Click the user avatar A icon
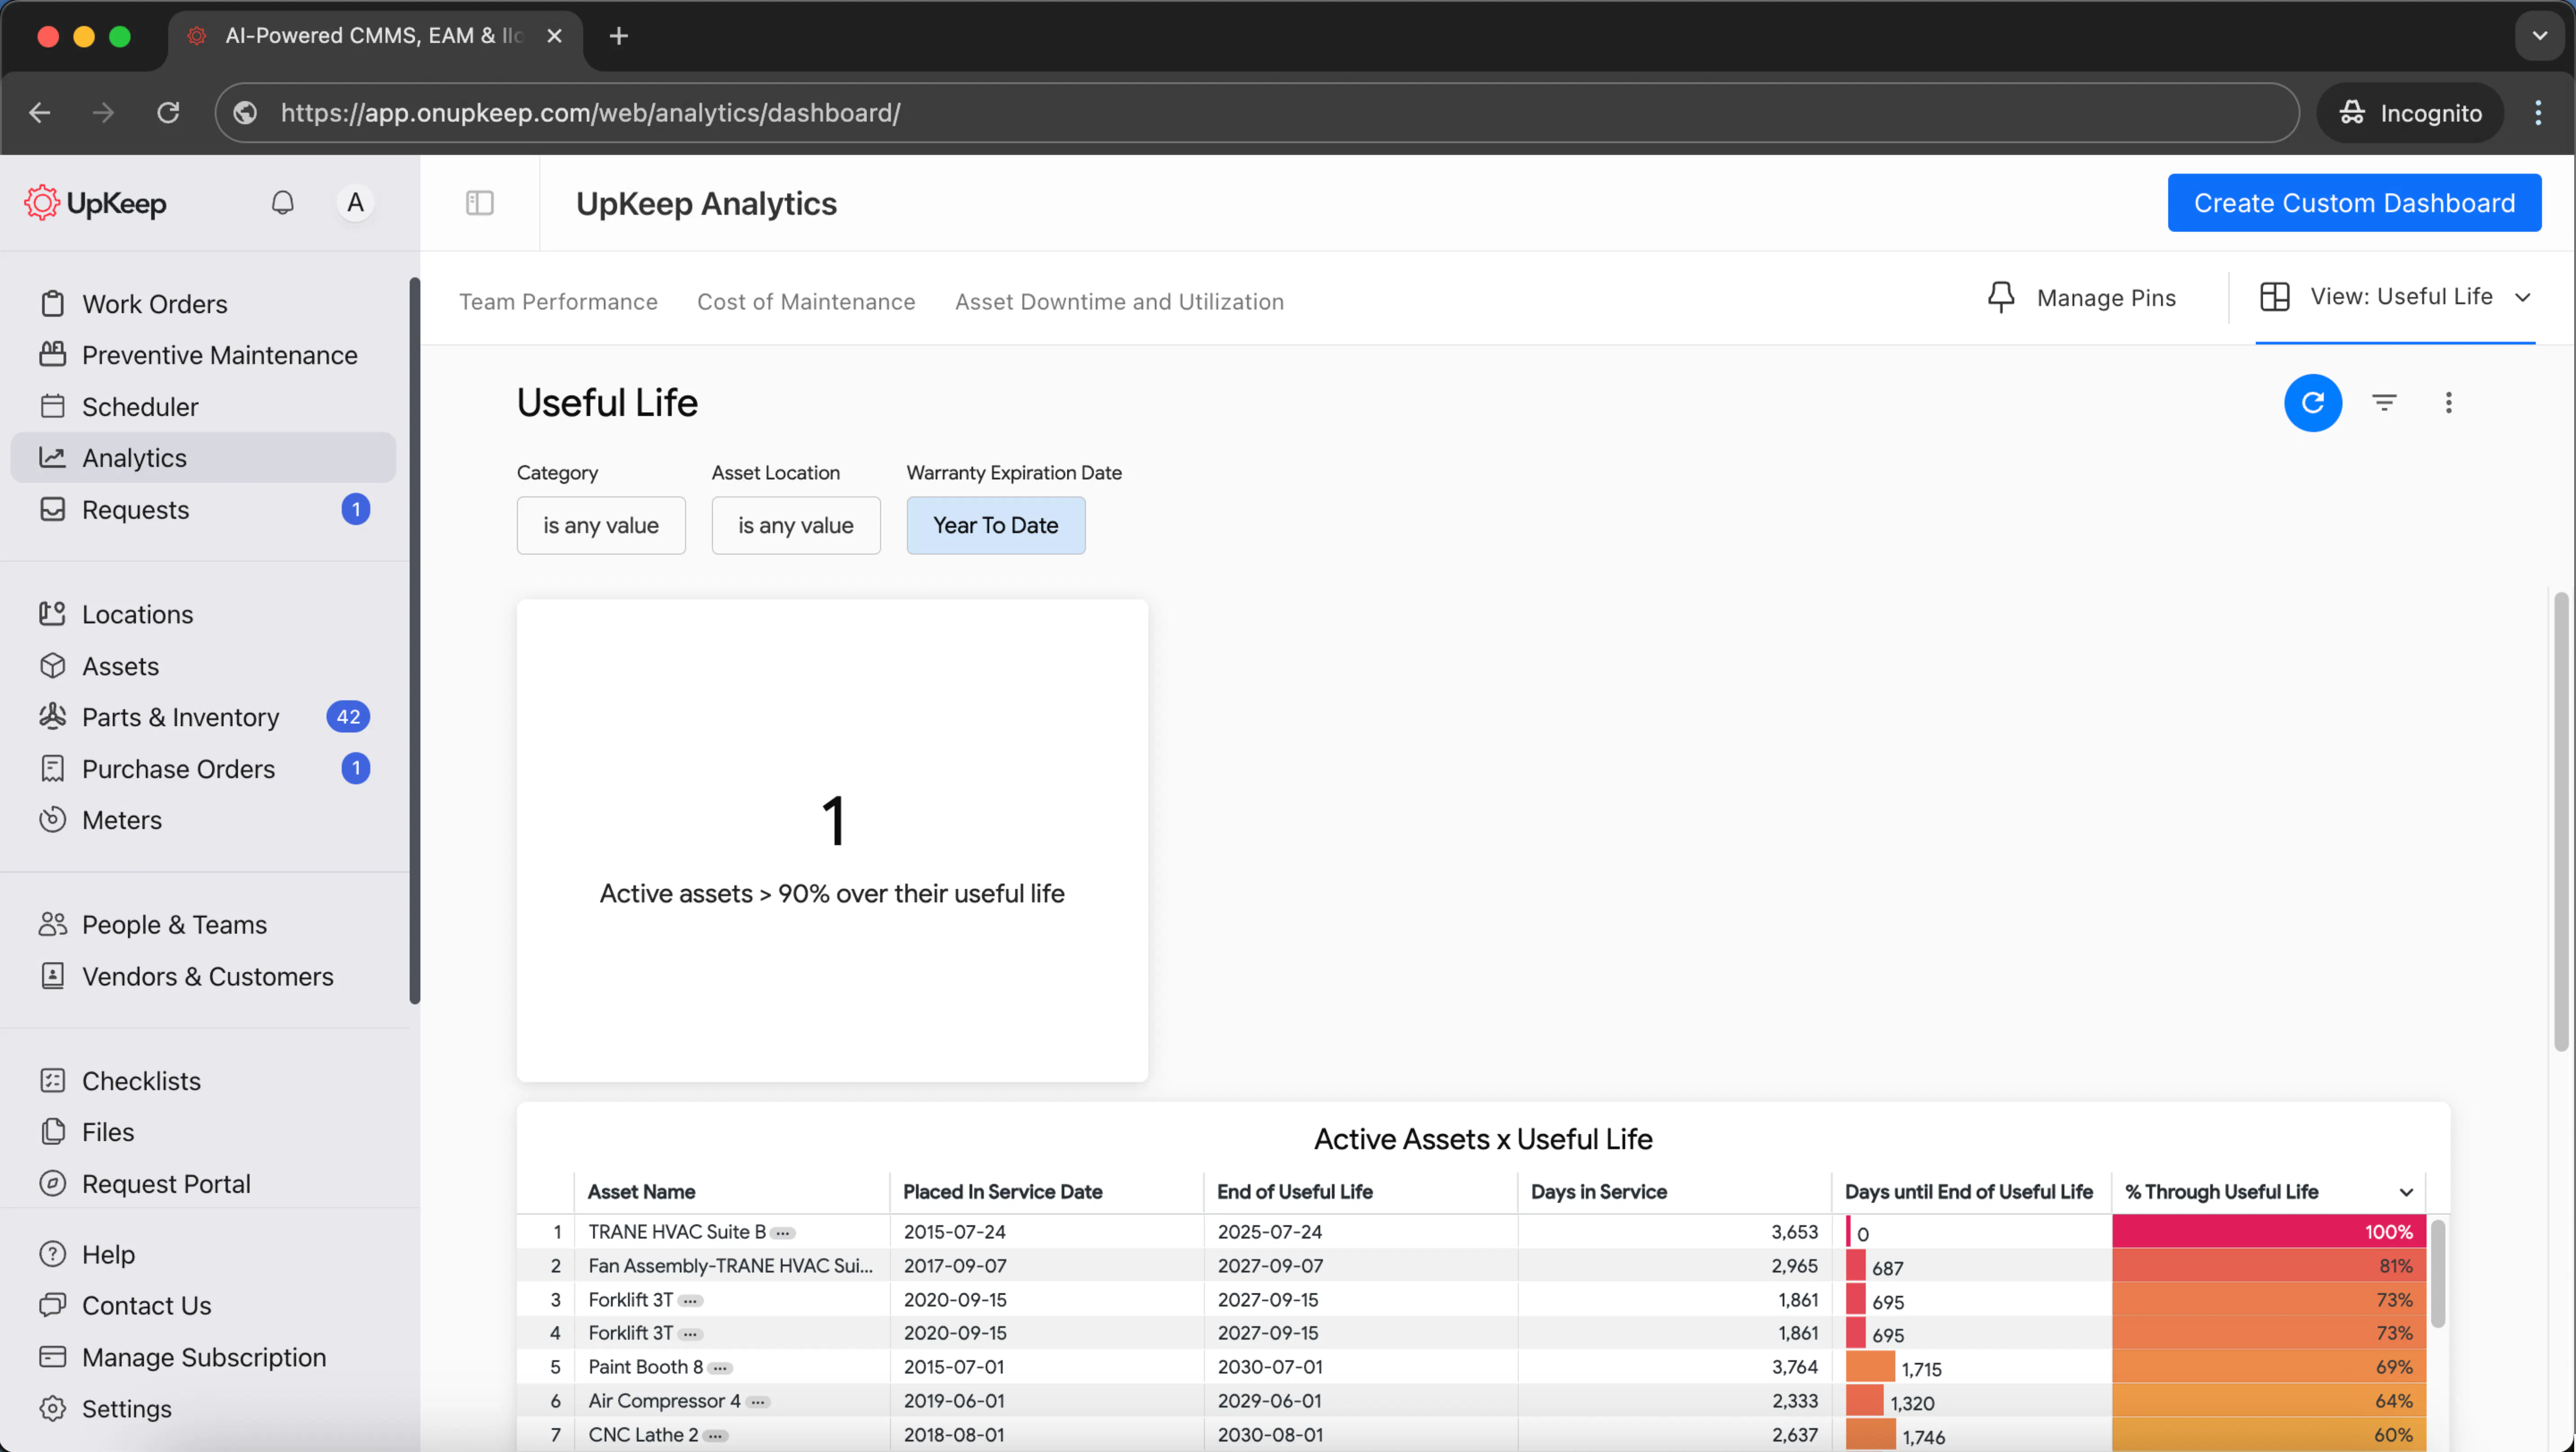The image size is (2576, 1452). click(x=355, y=203)
